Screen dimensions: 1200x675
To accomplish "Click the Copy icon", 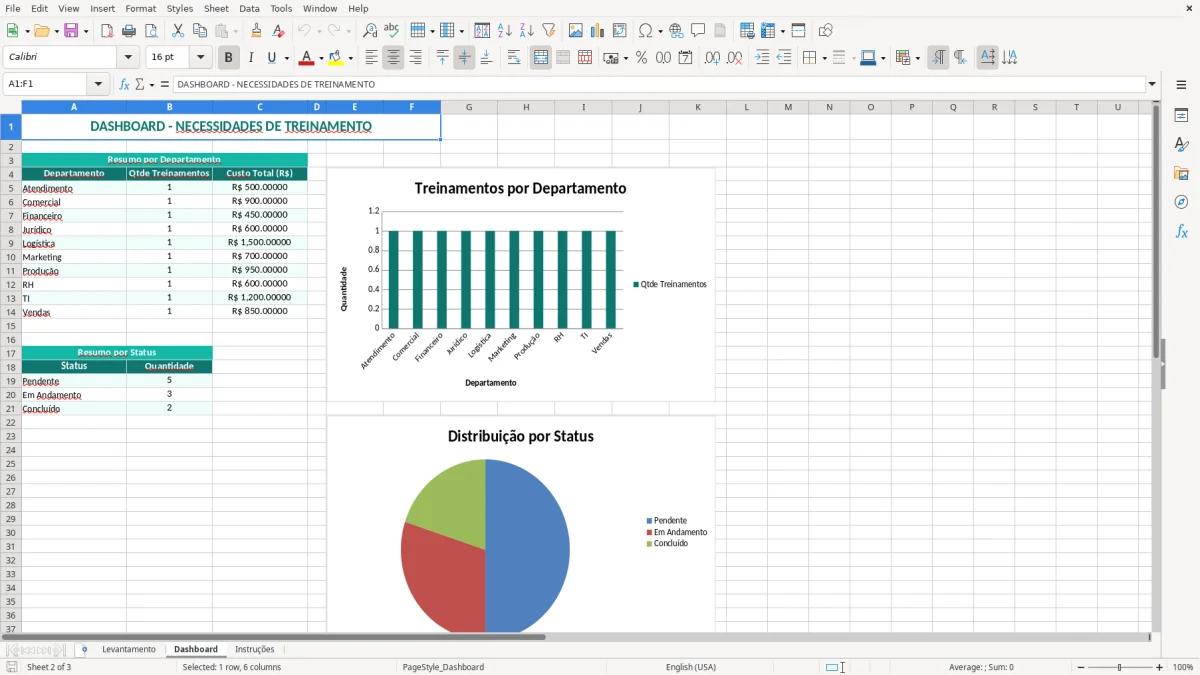I will (x=200, y=31).
